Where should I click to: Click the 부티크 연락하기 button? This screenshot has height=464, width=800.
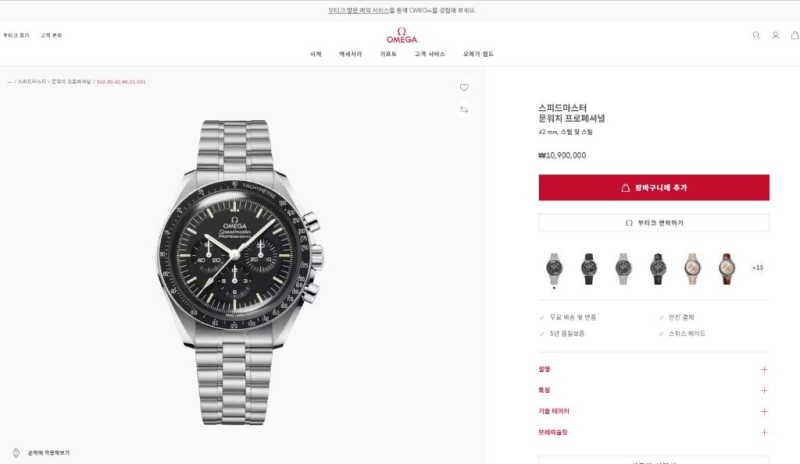click(654, 223)
